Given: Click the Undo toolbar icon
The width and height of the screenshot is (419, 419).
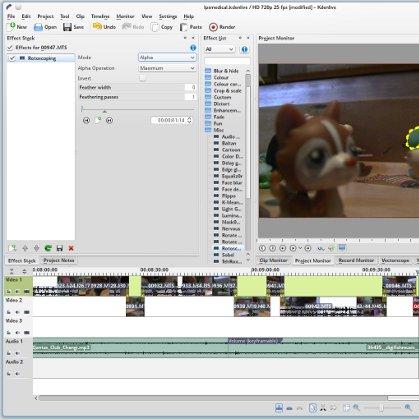Looking at the screenshot, I should pyautogui.click(x=97, y=27).
